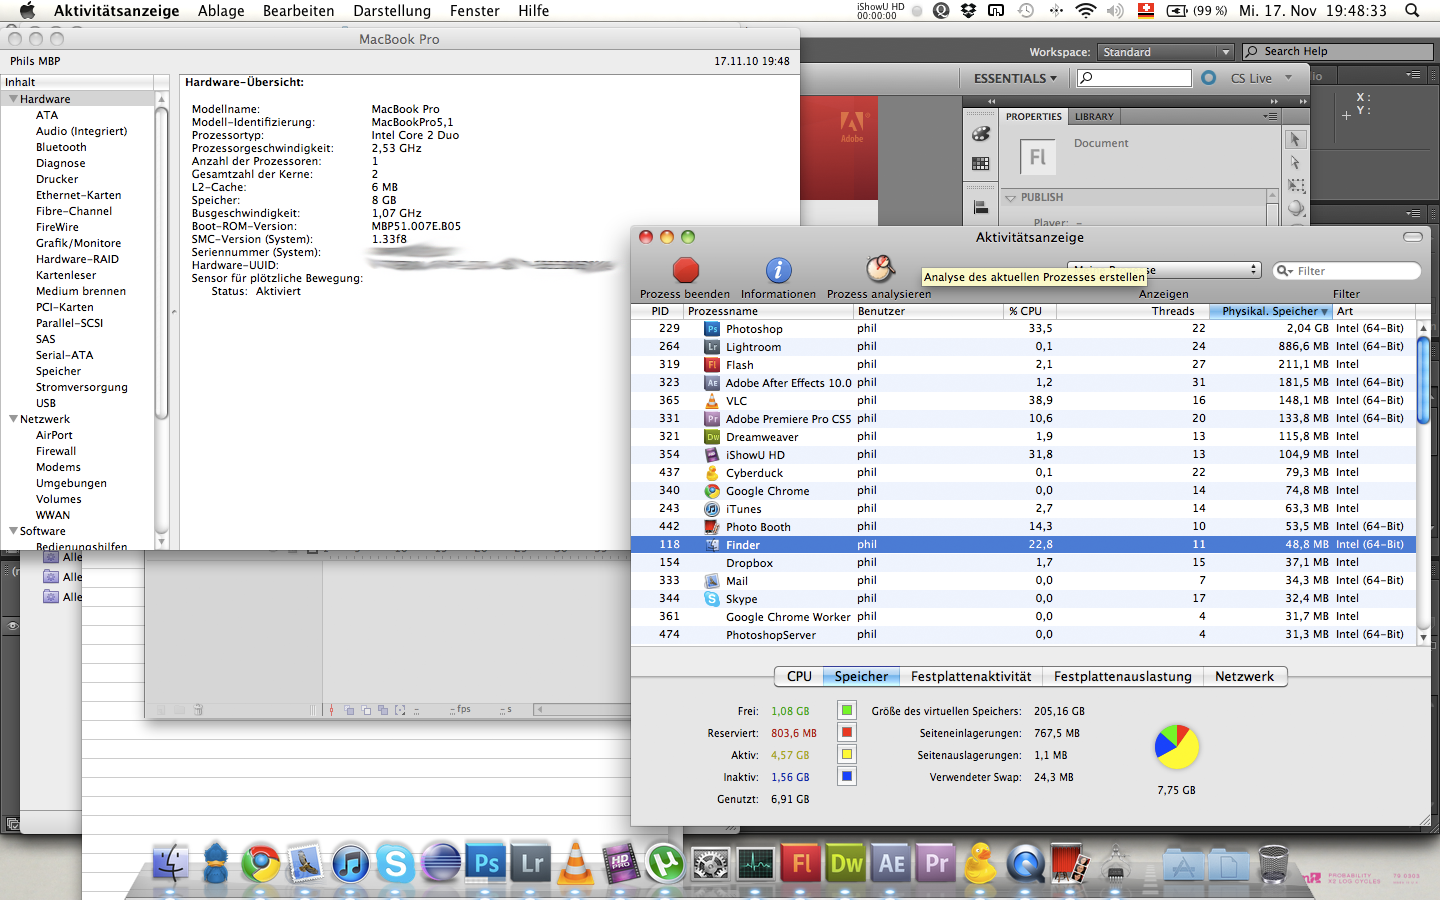
Task: Sort processes by PID column
Action: click(659, 311)
